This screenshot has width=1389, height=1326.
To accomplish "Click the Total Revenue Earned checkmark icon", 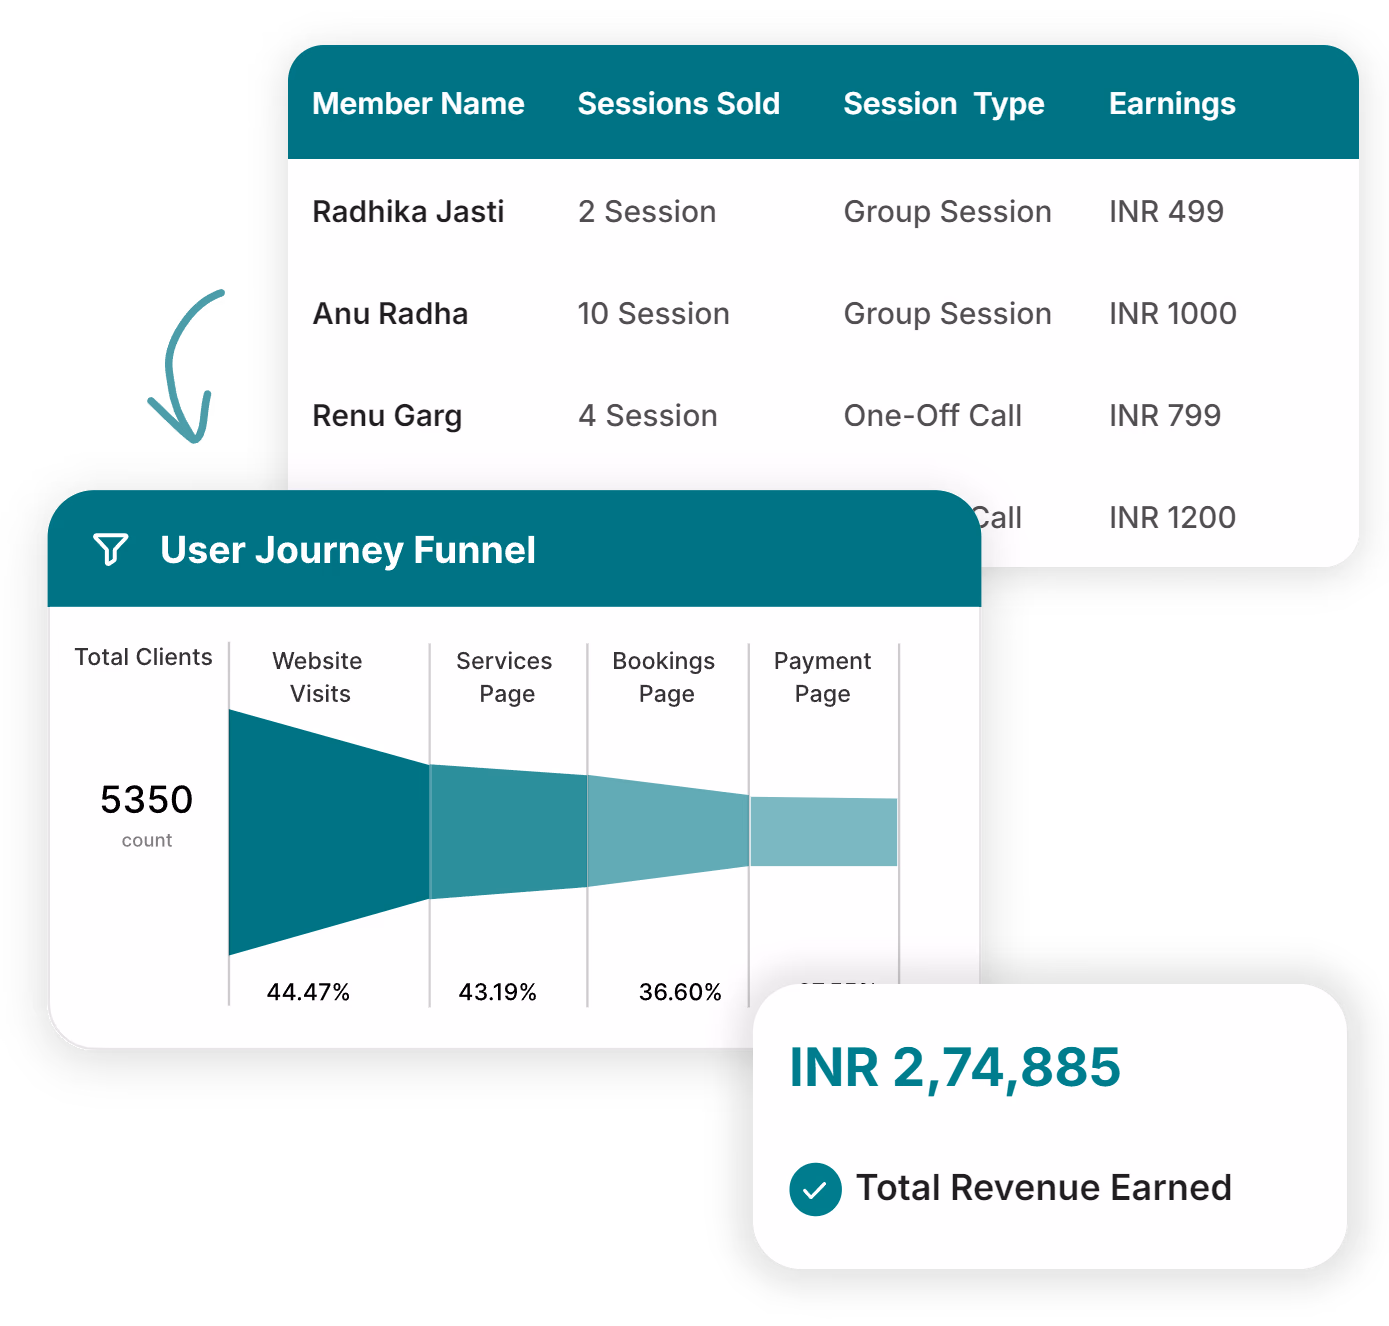I will click(x=815, y=1189).
